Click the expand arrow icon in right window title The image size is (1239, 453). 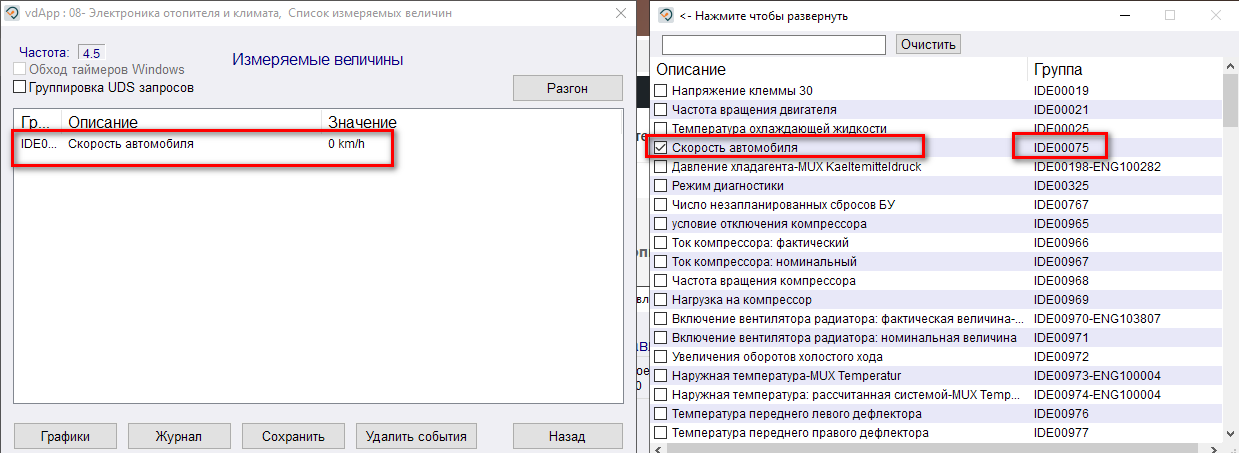(666, 16)
